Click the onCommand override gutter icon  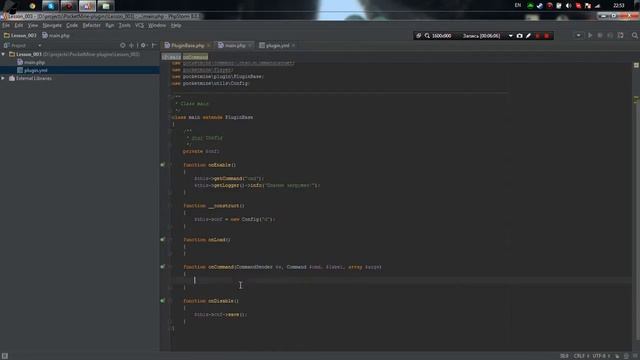pyautogui.click(x=162, y=267)
